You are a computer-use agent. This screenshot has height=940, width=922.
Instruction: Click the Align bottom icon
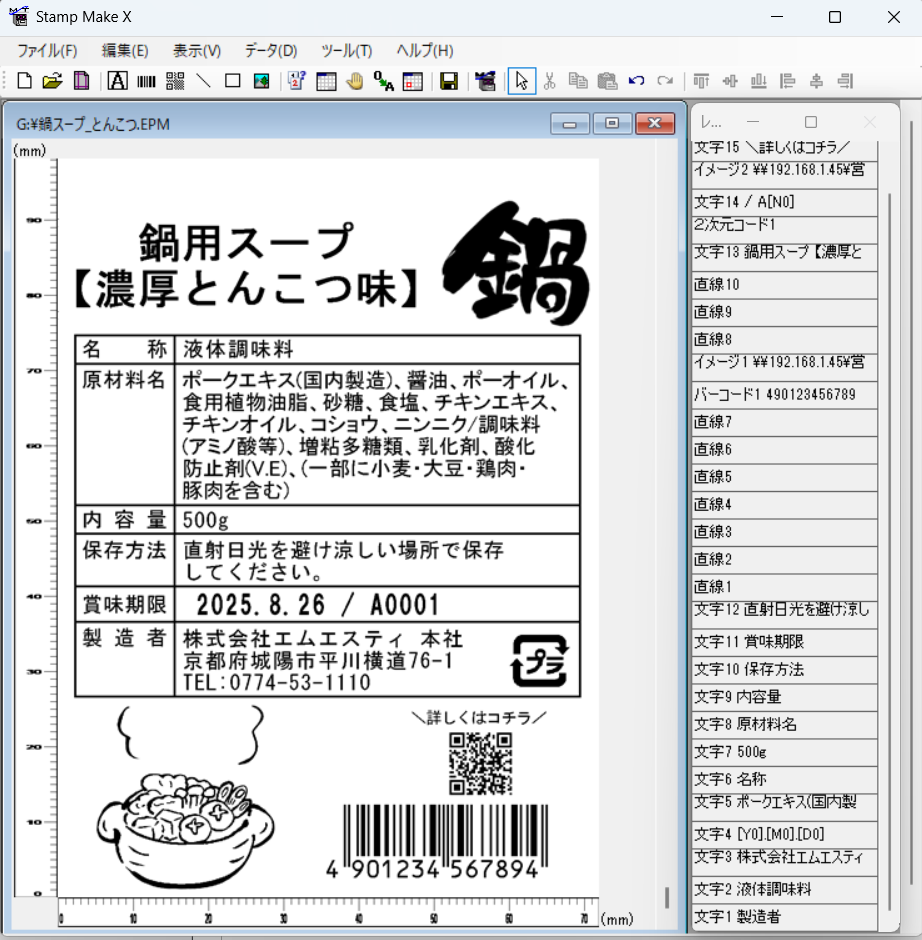point(758,81)
